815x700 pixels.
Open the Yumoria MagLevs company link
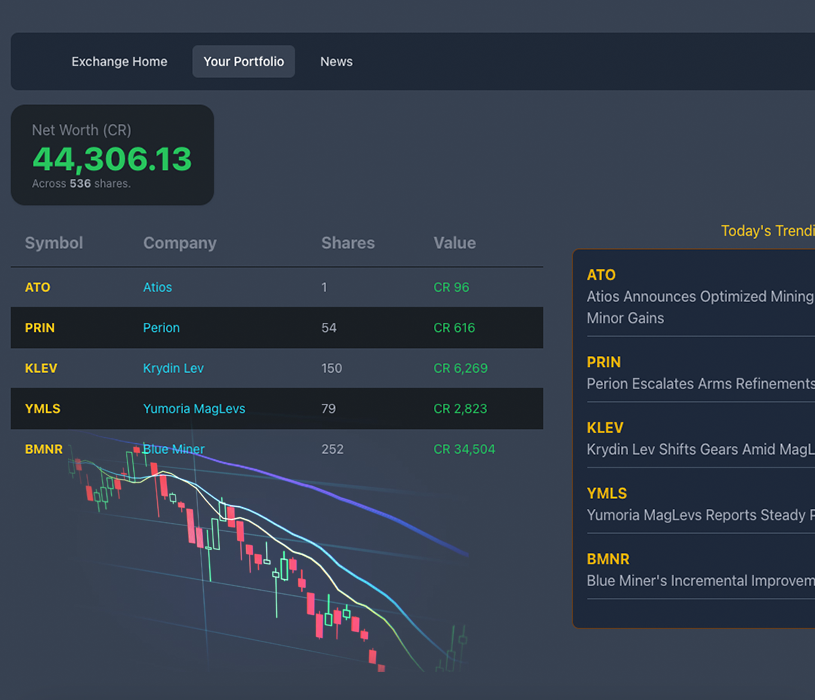193,408
